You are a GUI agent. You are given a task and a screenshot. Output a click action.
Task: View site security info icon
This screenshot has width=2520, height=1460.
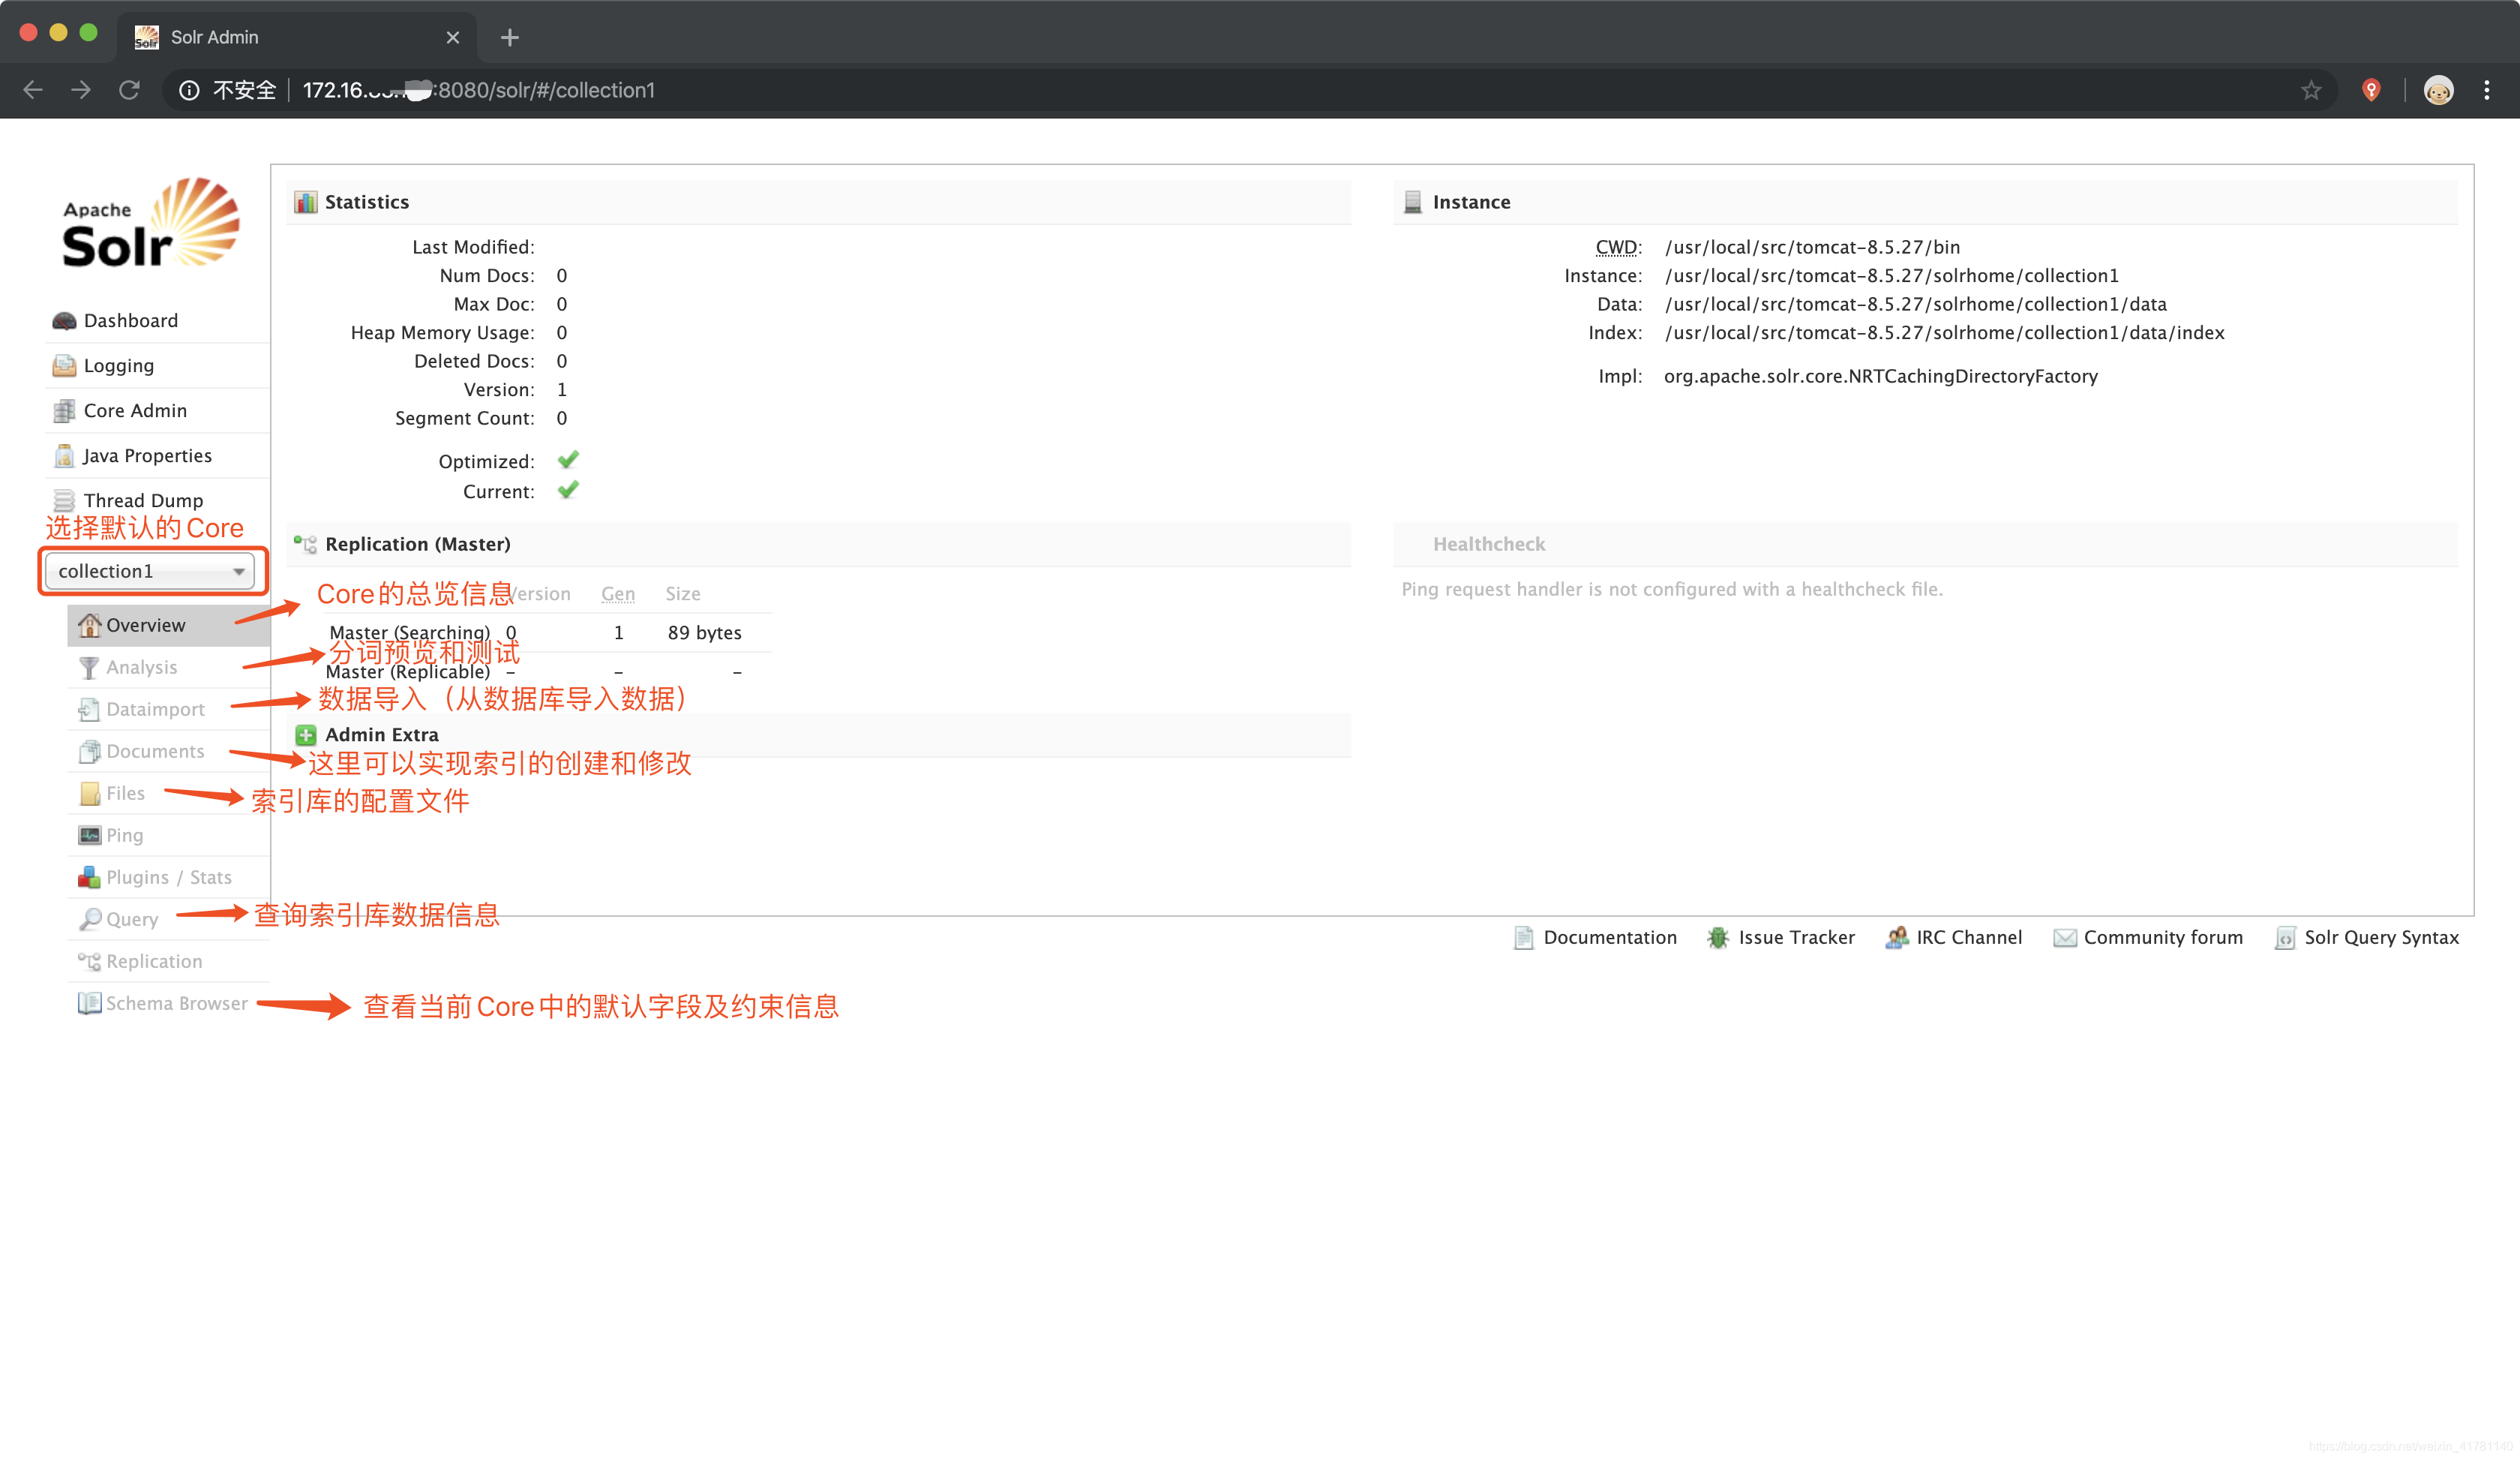[189, 91]
